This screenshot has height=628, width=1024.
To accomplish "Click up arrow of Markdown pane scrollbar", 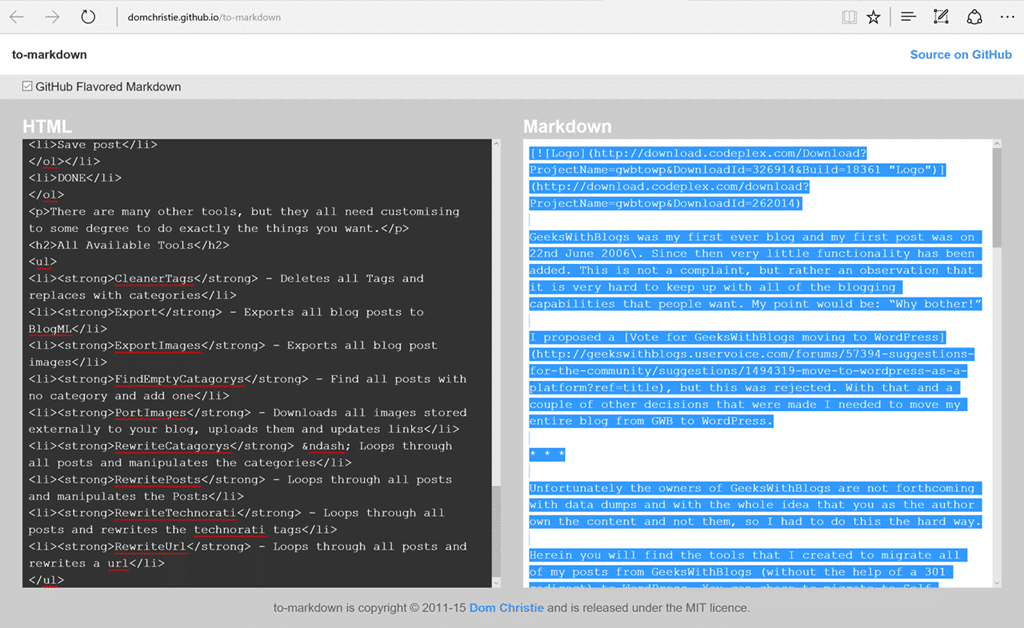I will (997, 144).
